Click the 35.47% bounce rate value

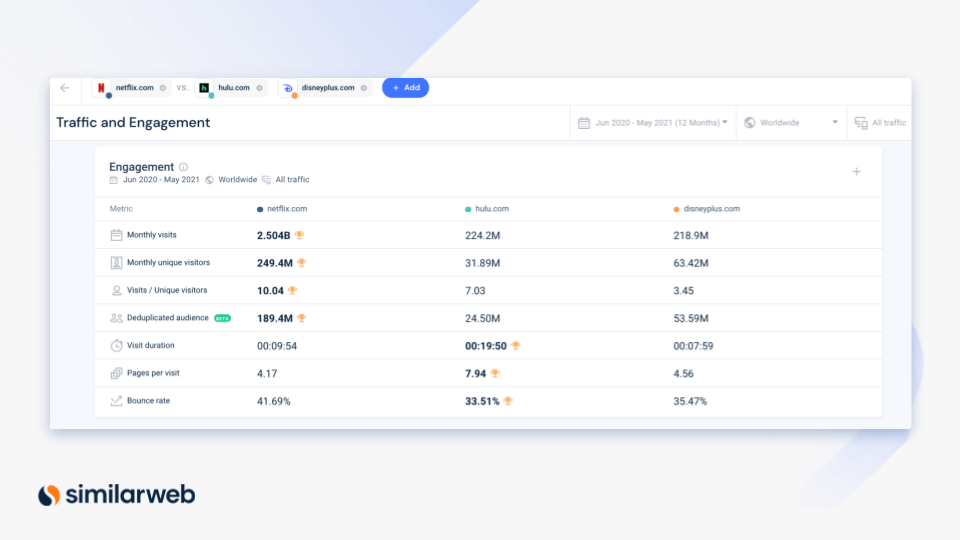[690, 401]
